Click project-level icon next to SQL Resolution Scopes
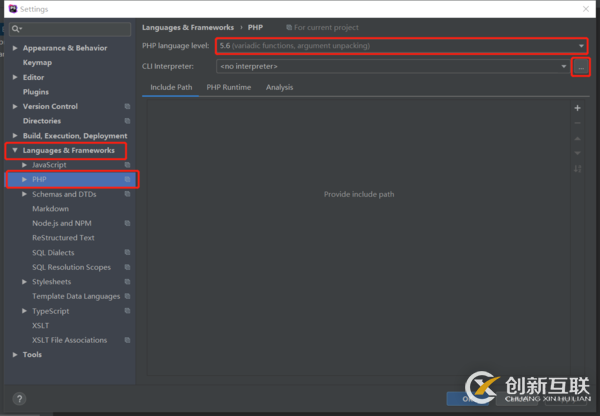600x416 pixels. [x=127, y=267]
